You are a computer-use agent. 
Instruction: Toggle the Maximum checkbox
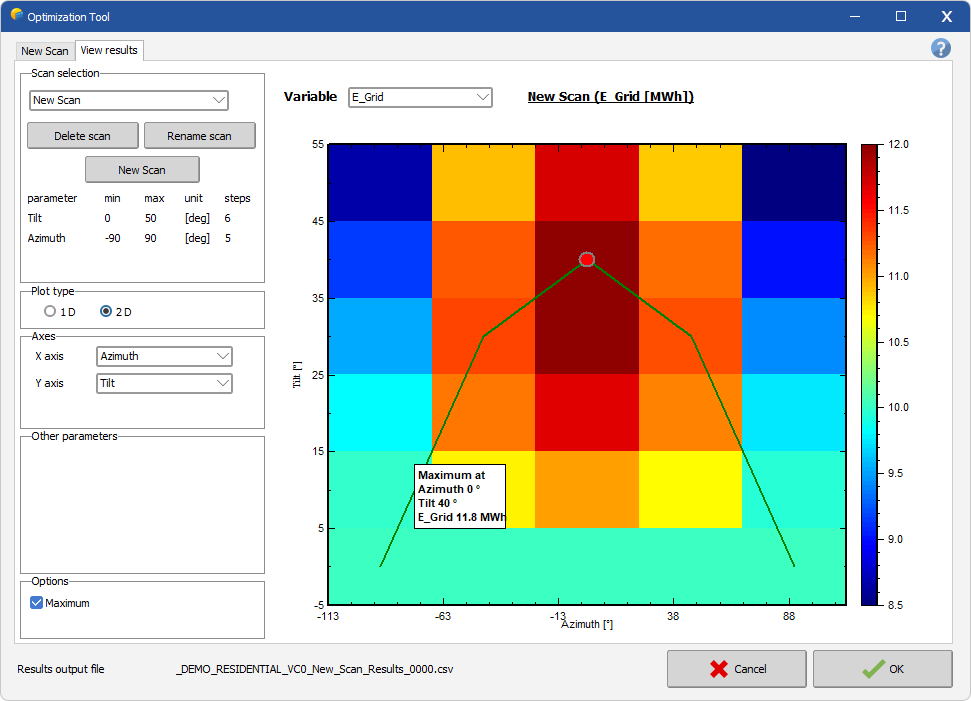(x=37, y=603)
